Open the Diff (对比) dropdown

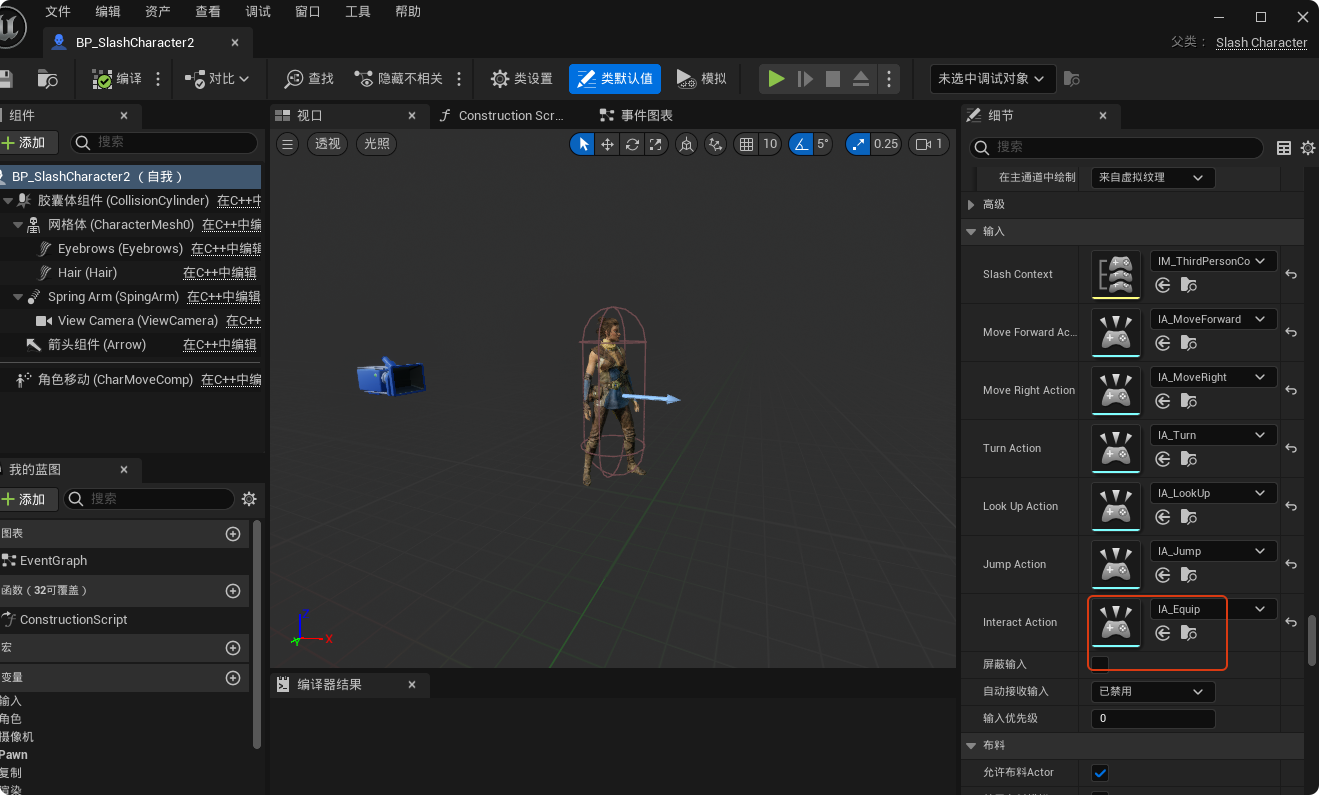(x=217, y=79)
